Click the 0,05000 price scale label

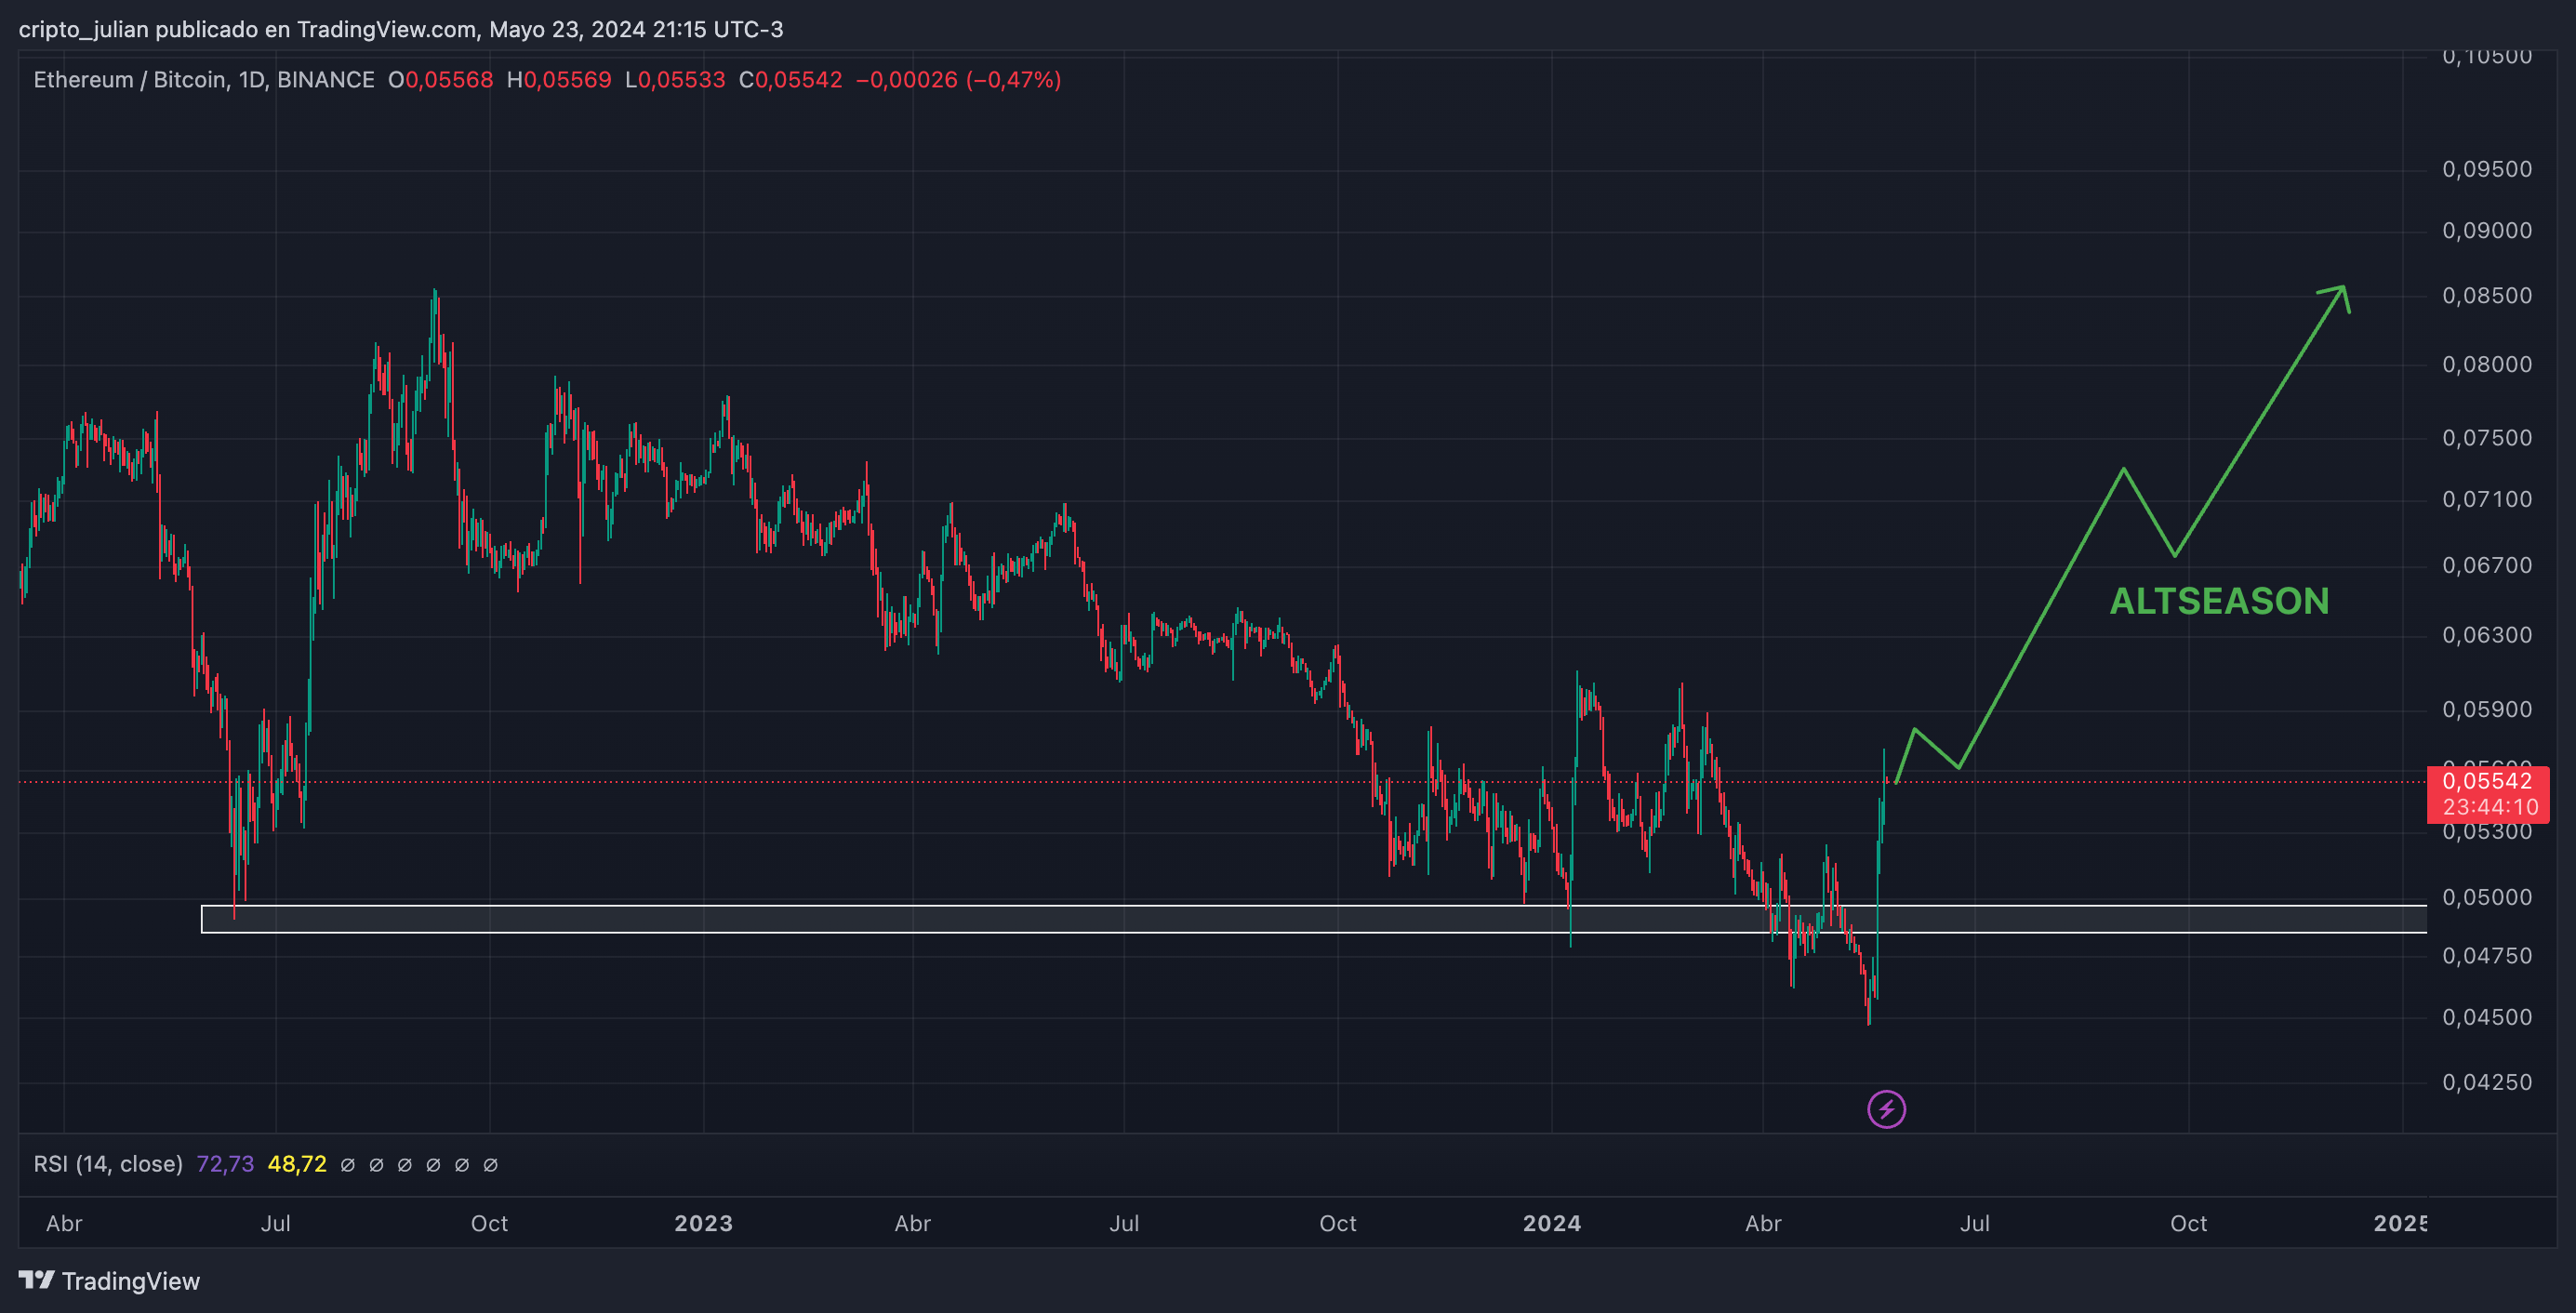coord(2486,897)
